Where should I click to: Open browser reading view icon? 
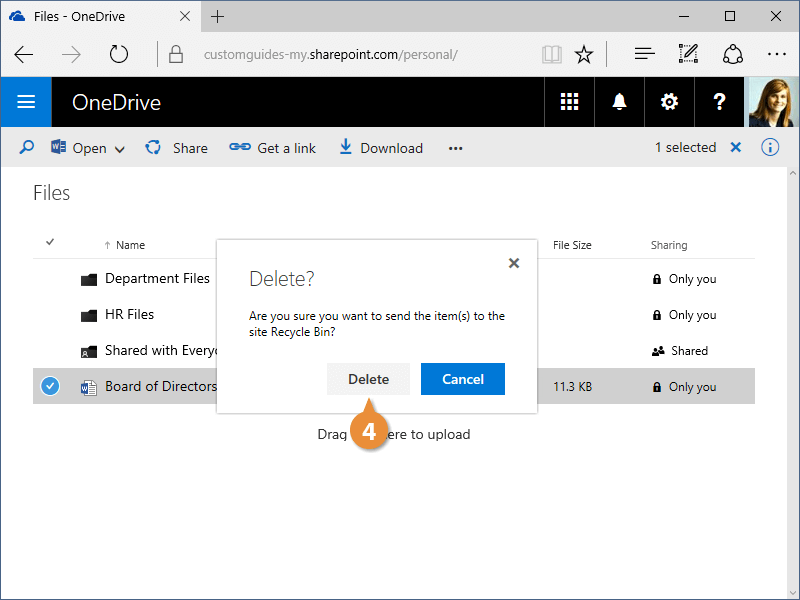click(551, 54)
